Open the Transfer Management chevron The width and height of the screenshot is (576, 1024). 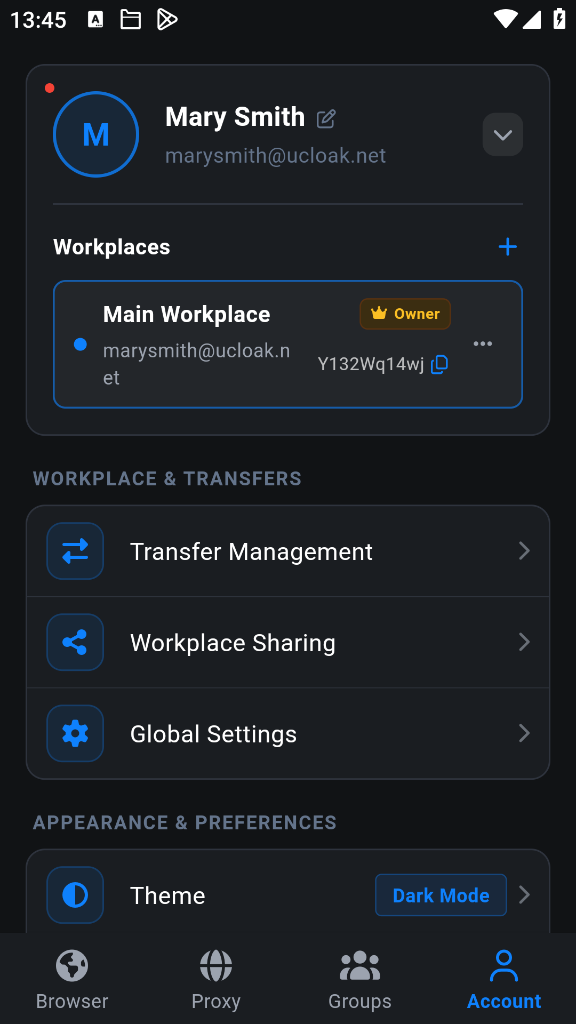[x=524, y=551]
